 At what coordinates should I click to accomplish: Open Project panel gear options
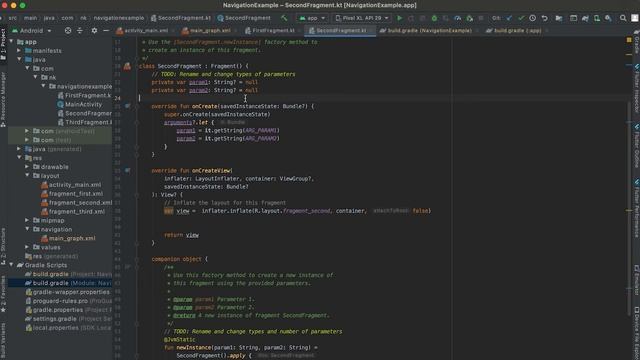coord(94,31)
